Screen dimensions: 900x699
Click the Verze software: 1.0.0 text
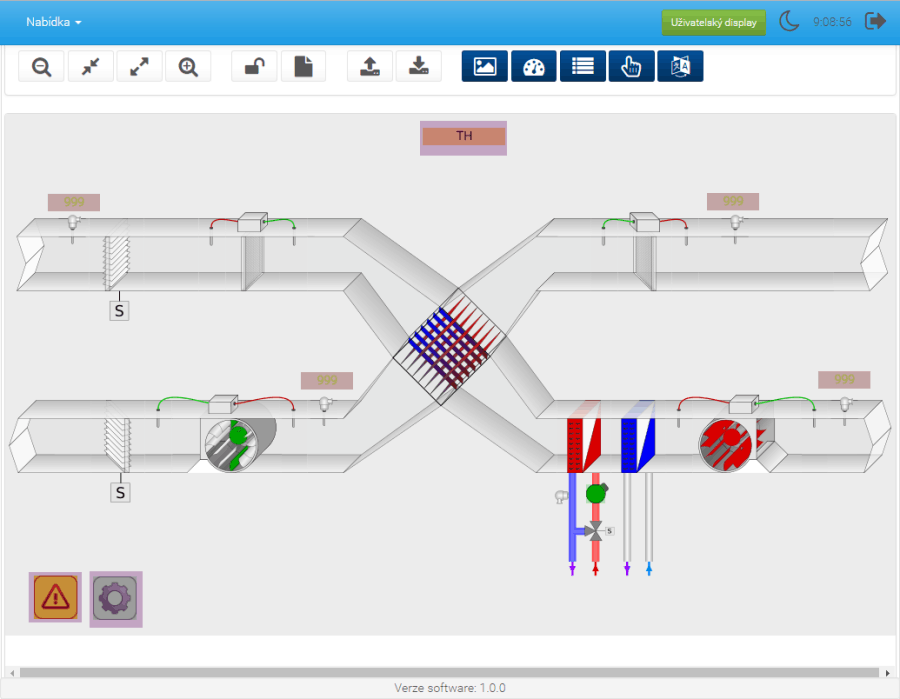(x=450, y=688)
